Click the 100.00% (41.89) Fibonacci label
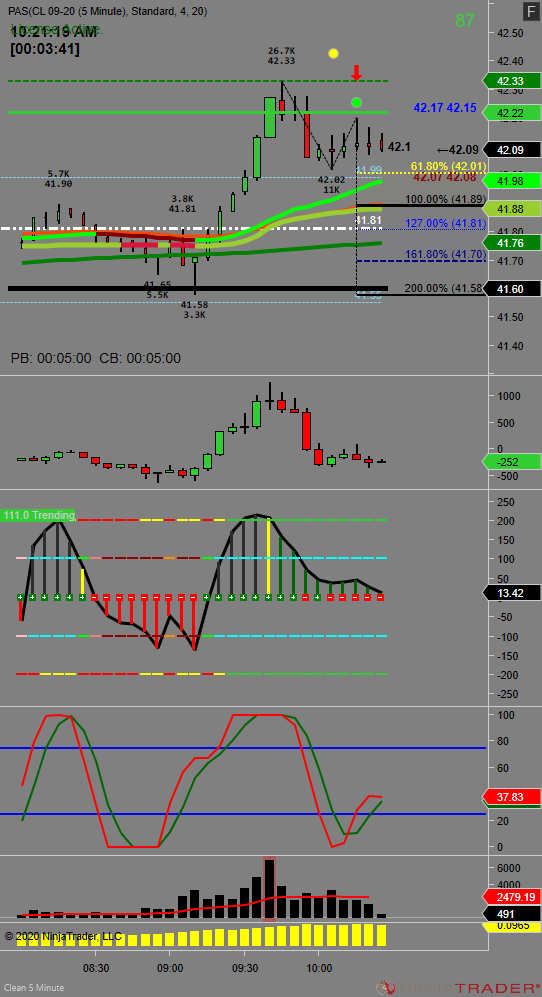542x997 pixels. (445, 199)
